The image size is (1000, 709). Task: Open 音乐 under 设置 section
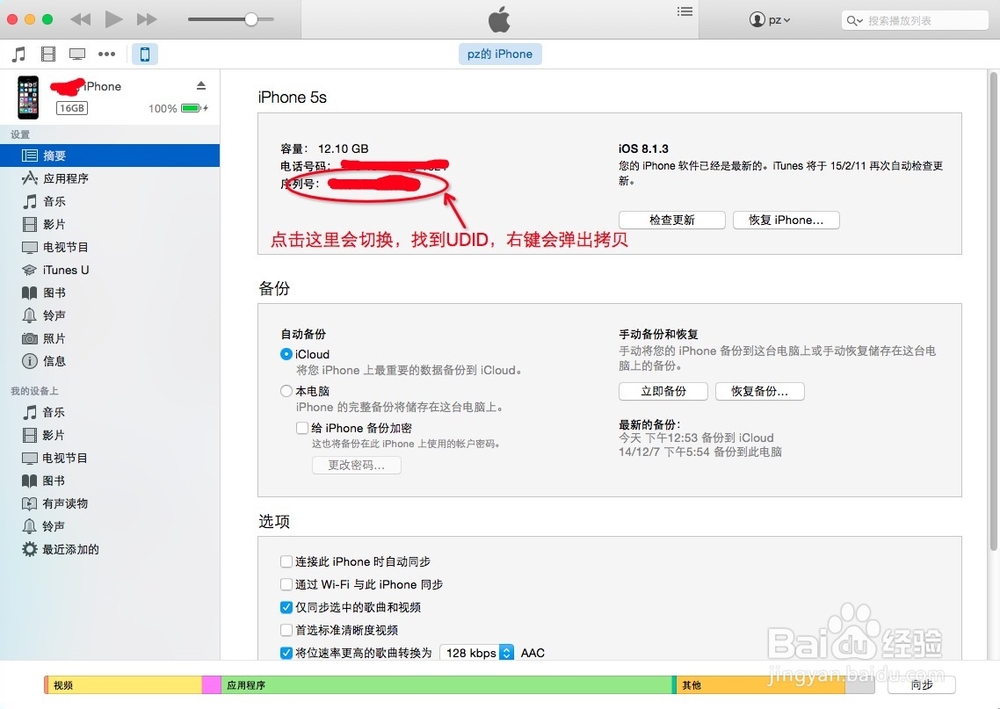click(110, 201)
